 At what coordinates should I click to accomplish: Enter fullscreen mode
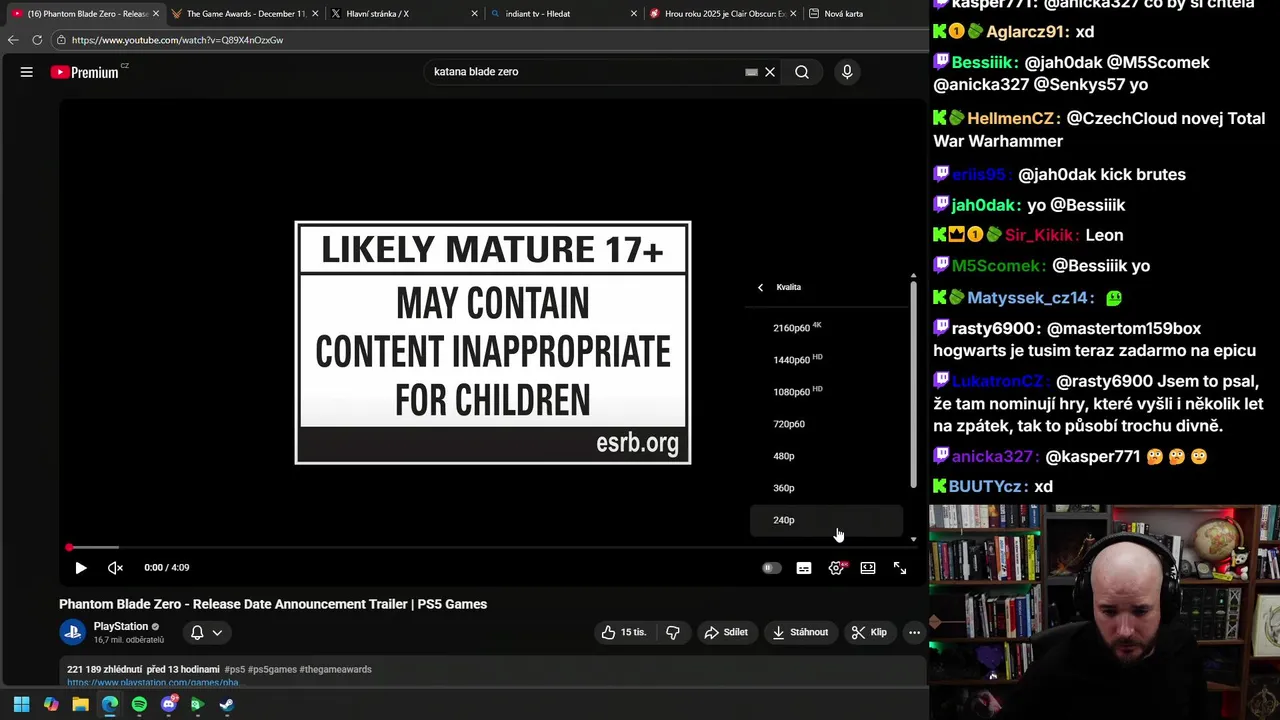coord(900,568)
